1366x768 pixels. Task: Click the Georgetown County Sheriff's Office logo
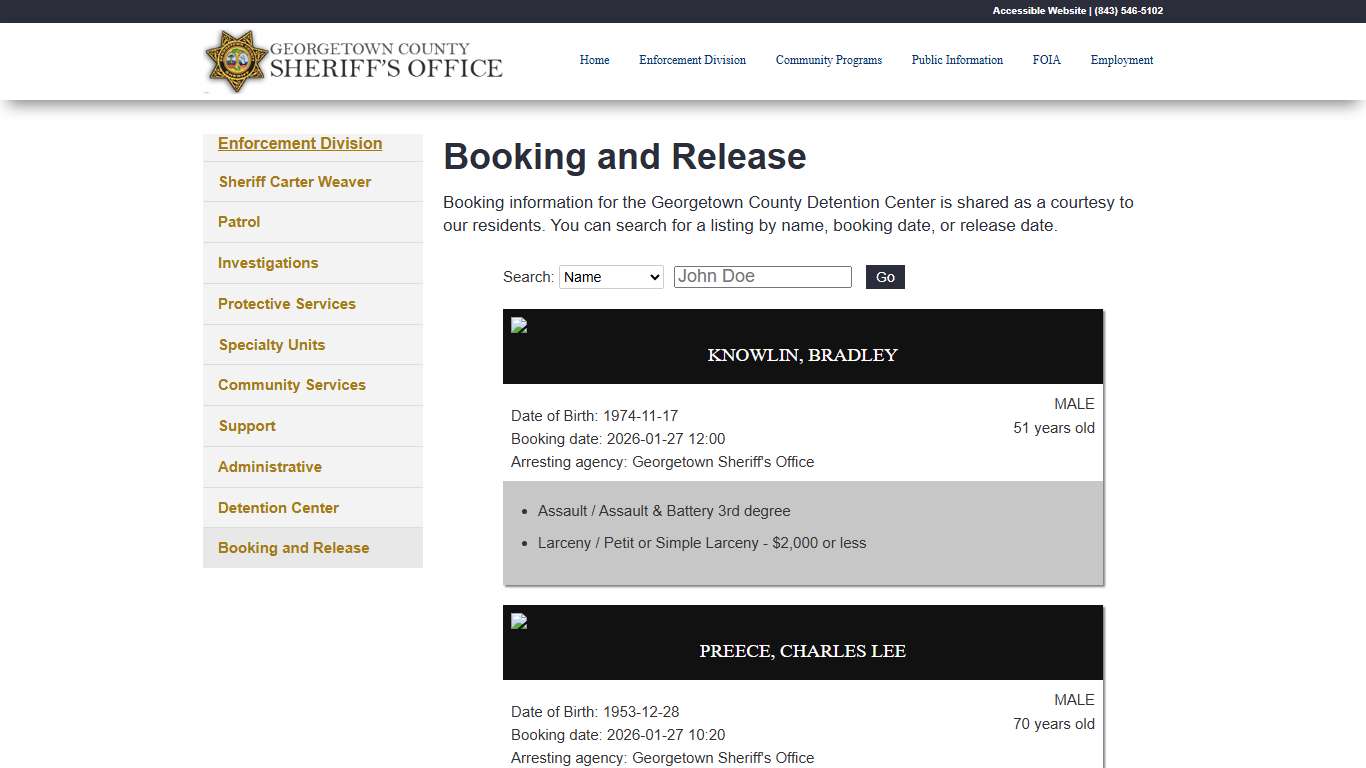point(352,61)
